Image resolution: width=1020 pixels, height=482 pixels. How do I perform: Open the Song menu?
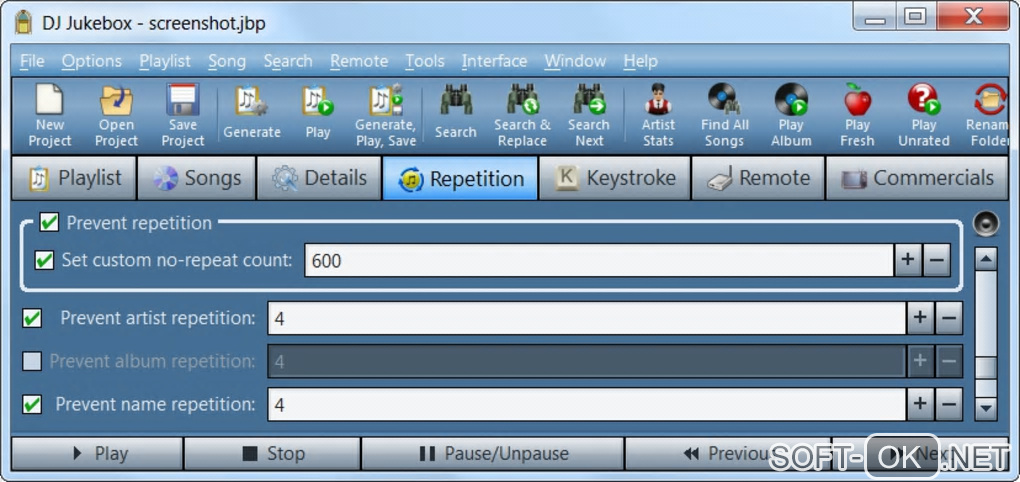(x=227, y=61)
